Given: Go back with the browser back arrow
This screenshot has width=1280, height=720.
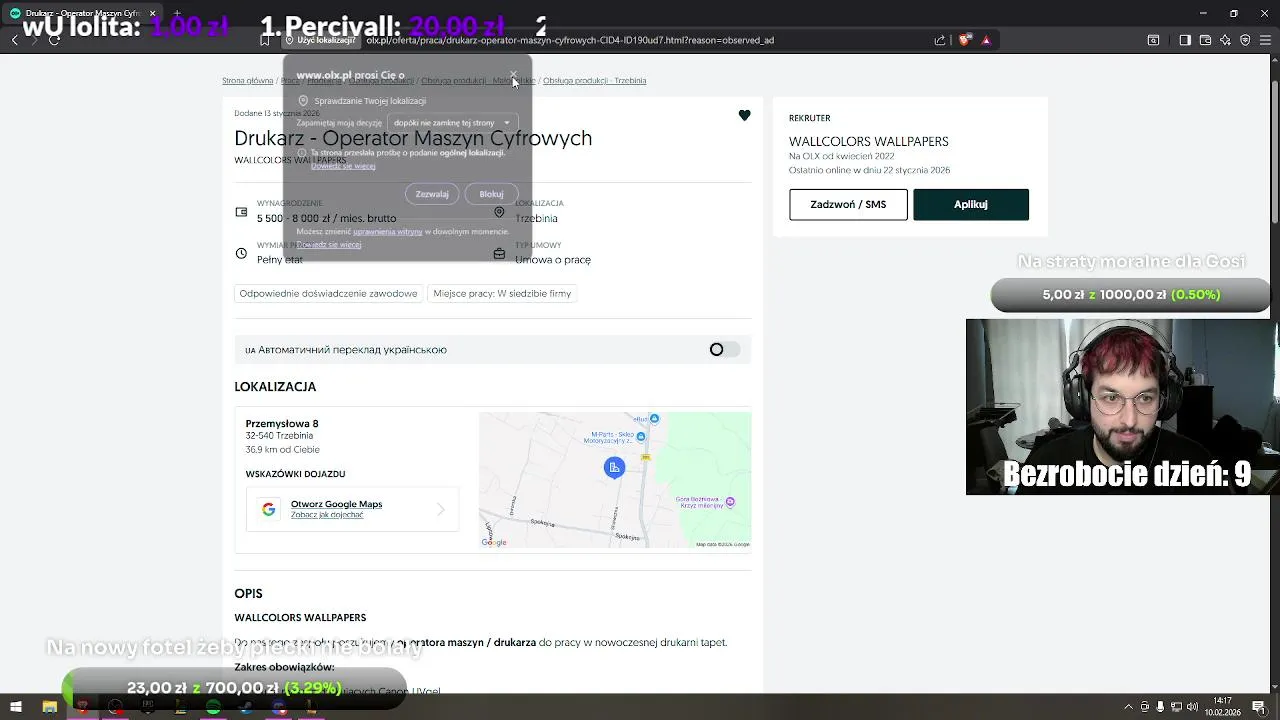Looking at the screenshot, I should (14, 40).
